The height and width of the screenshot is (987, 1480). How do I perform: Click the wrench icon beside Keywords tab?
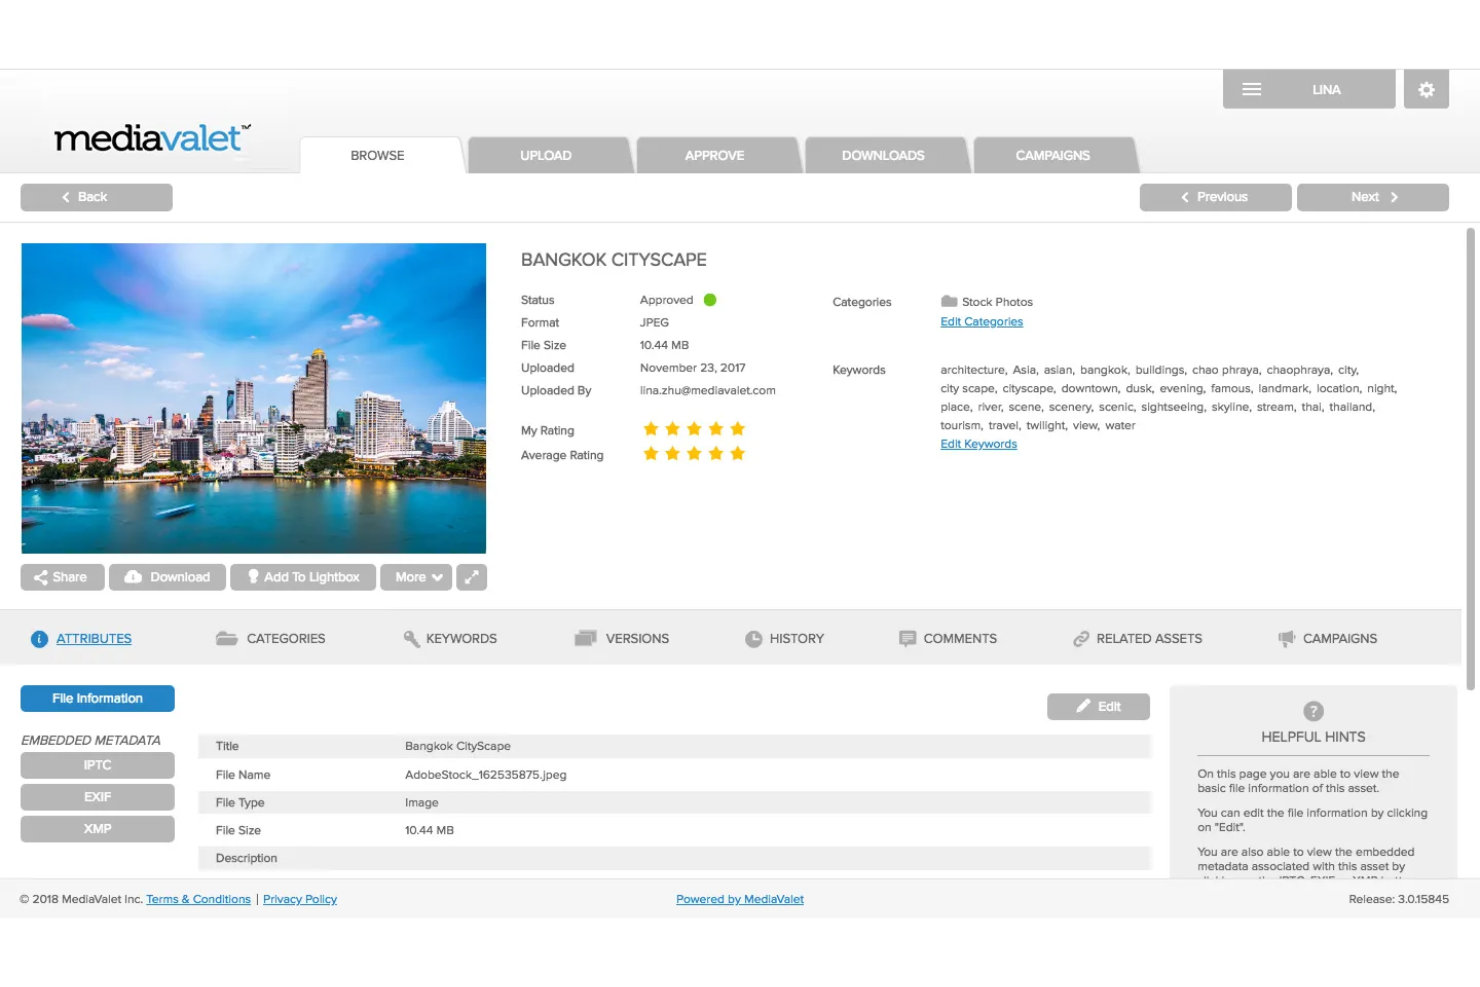(411, 639)
